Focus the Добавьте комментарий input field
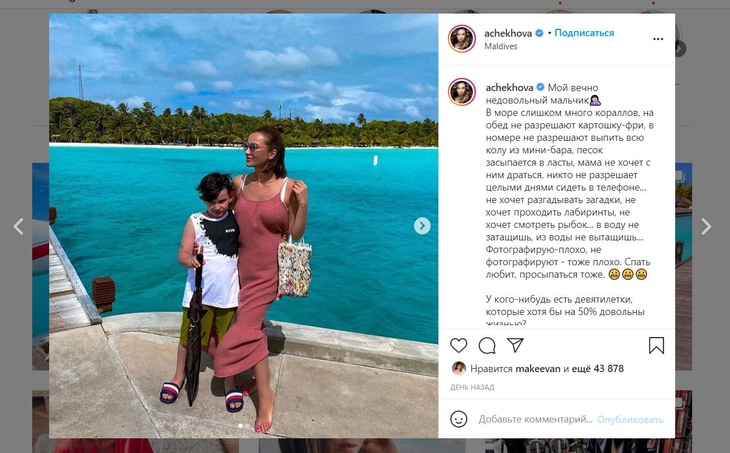This screenshot has height=453, width=730. click(x=535, y=419)
